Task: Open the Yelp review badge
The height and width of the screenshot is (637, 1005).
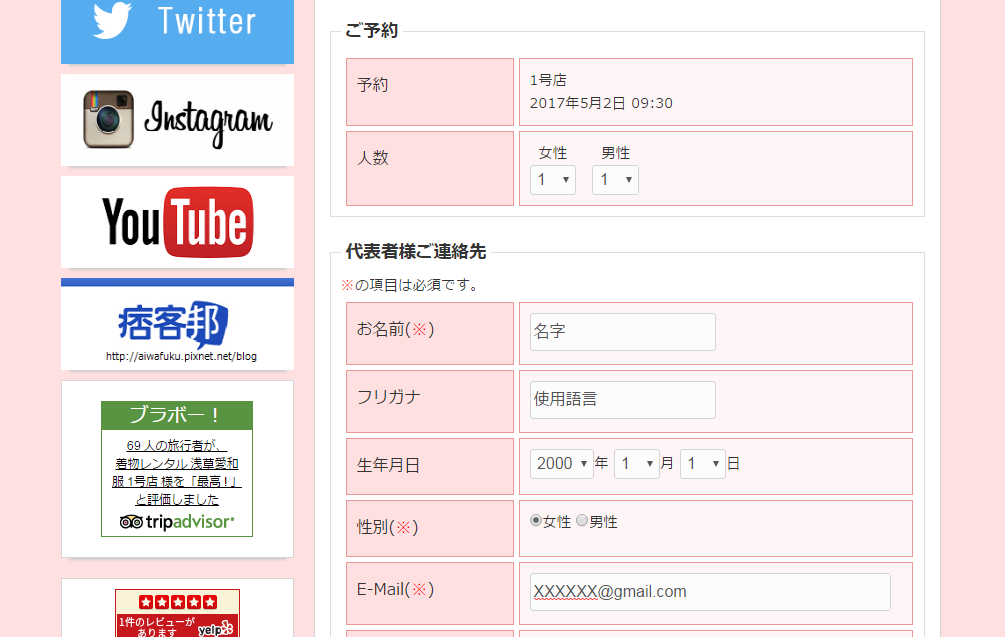Action: [178, 613]
